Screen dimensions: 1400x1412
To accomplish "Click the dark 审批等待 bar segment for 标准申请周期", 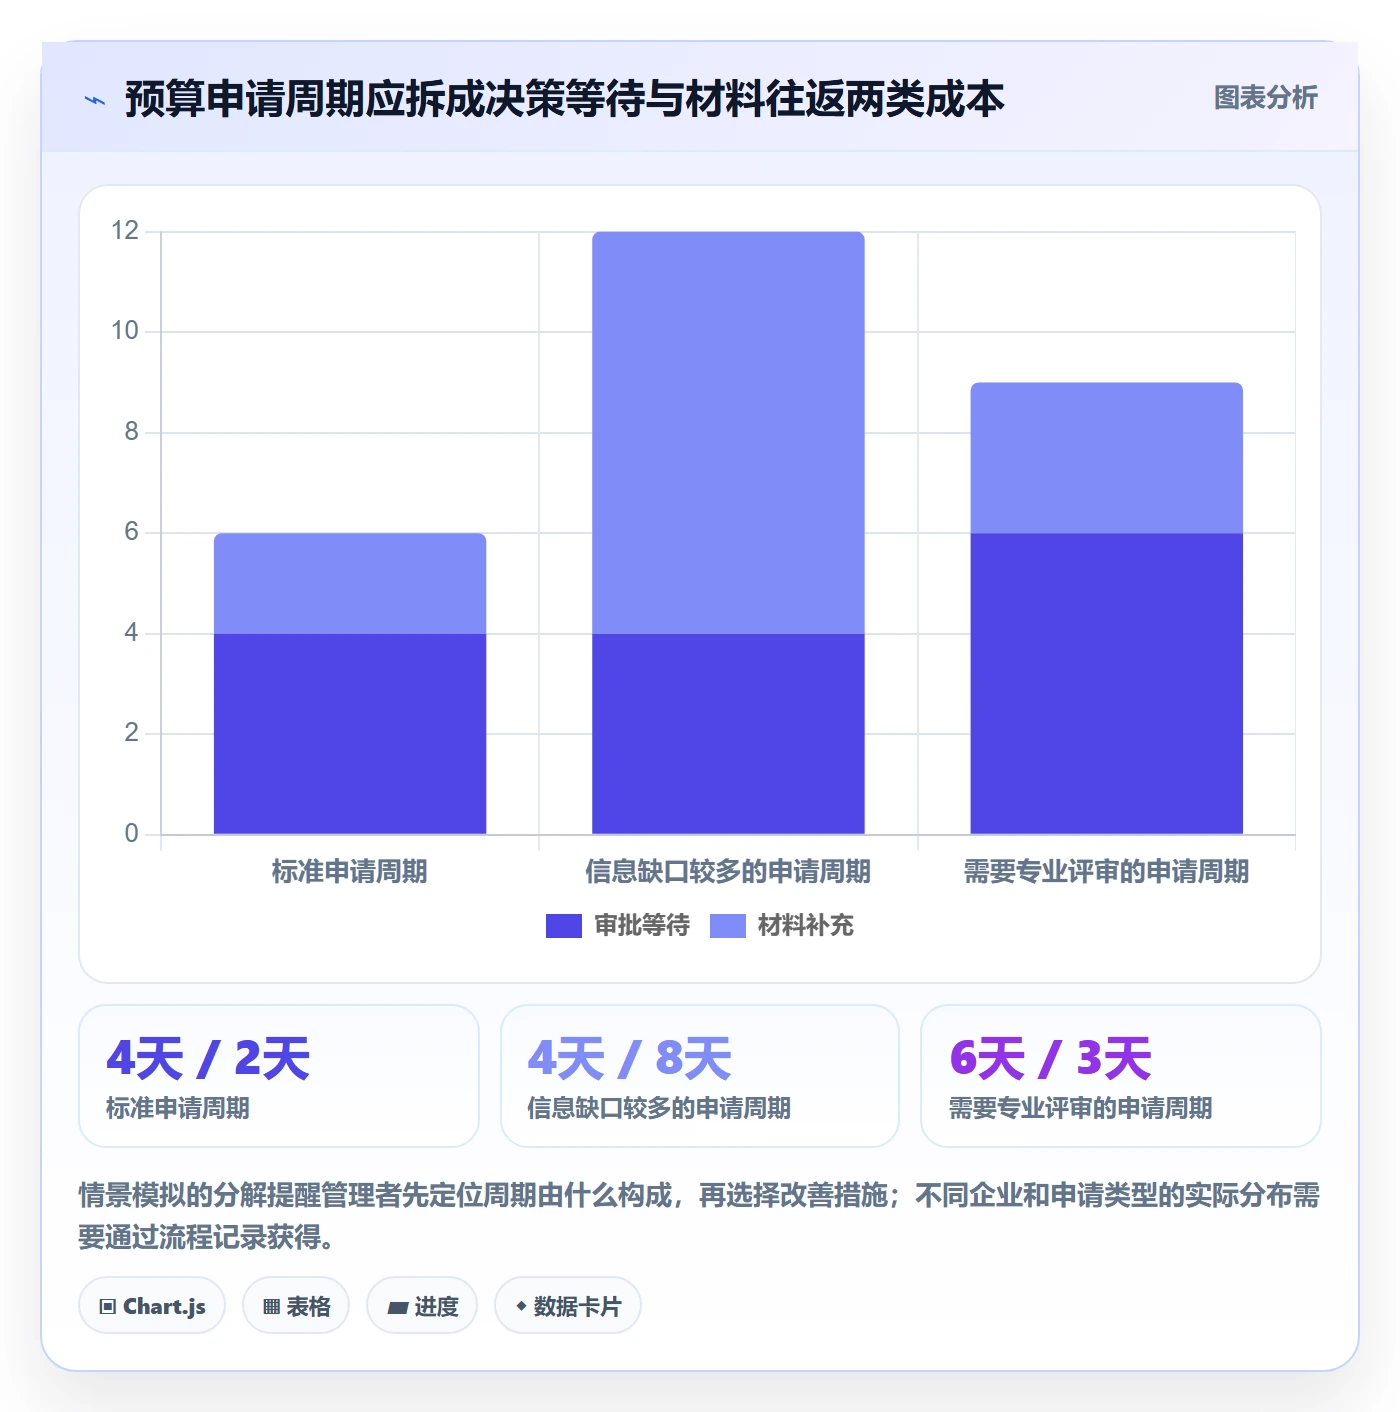I will click(350, 733).
